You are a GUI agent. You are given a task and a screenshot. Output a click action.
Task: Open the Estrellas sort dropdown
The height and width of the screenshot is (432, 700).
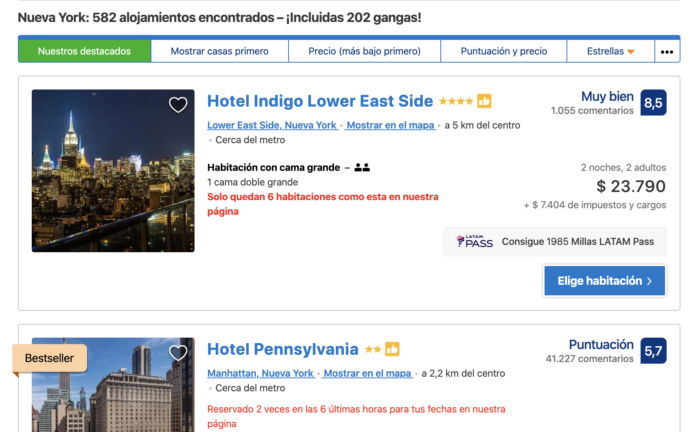610,51
